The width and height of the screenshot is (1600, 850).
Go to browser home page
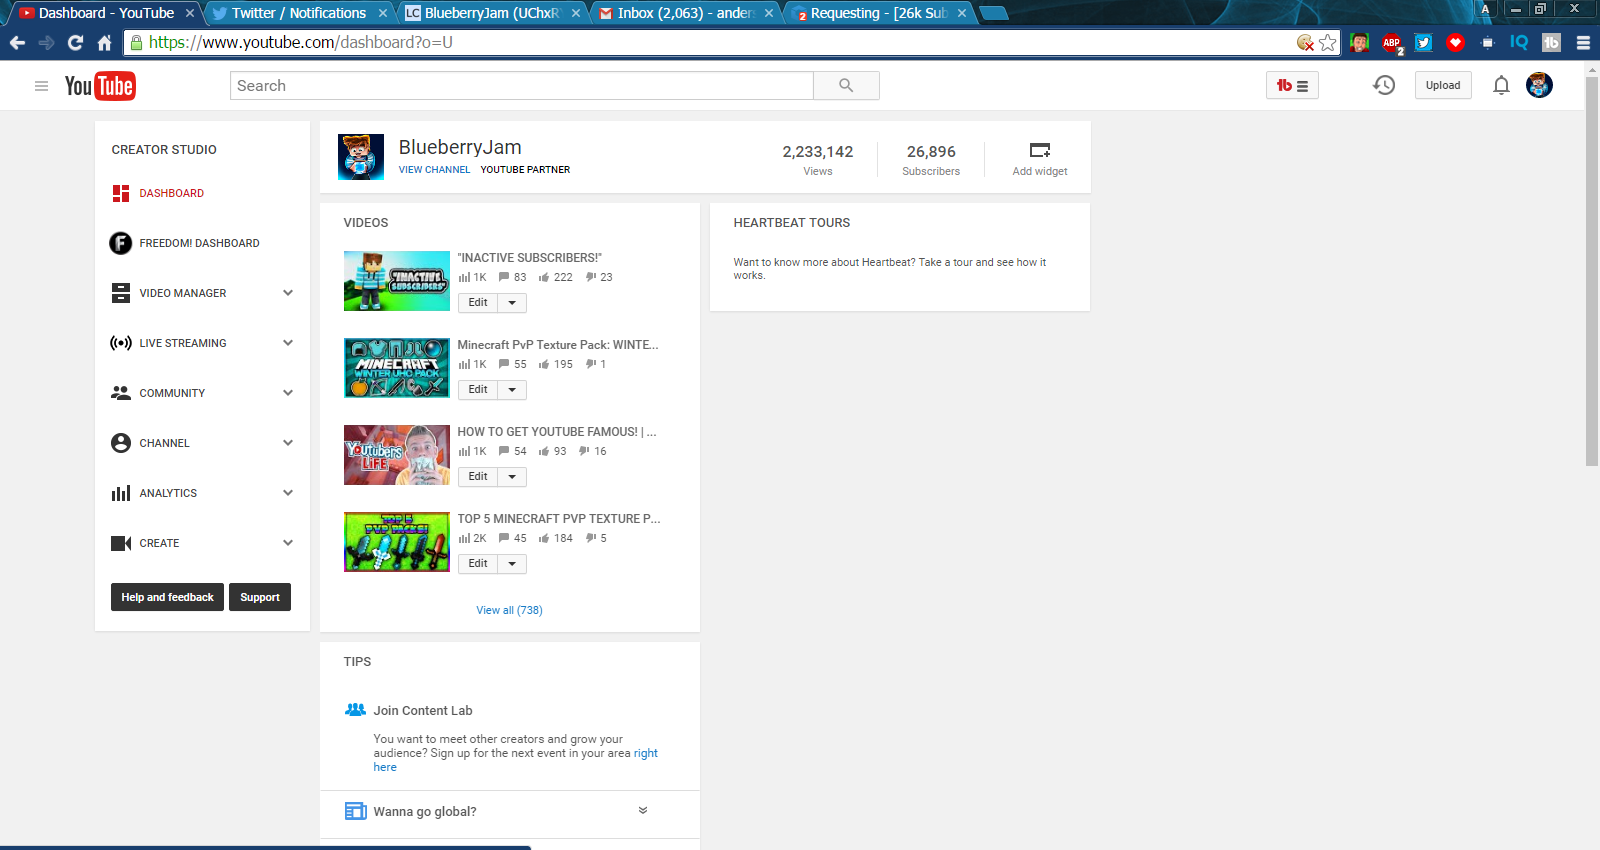coord(104,42)
